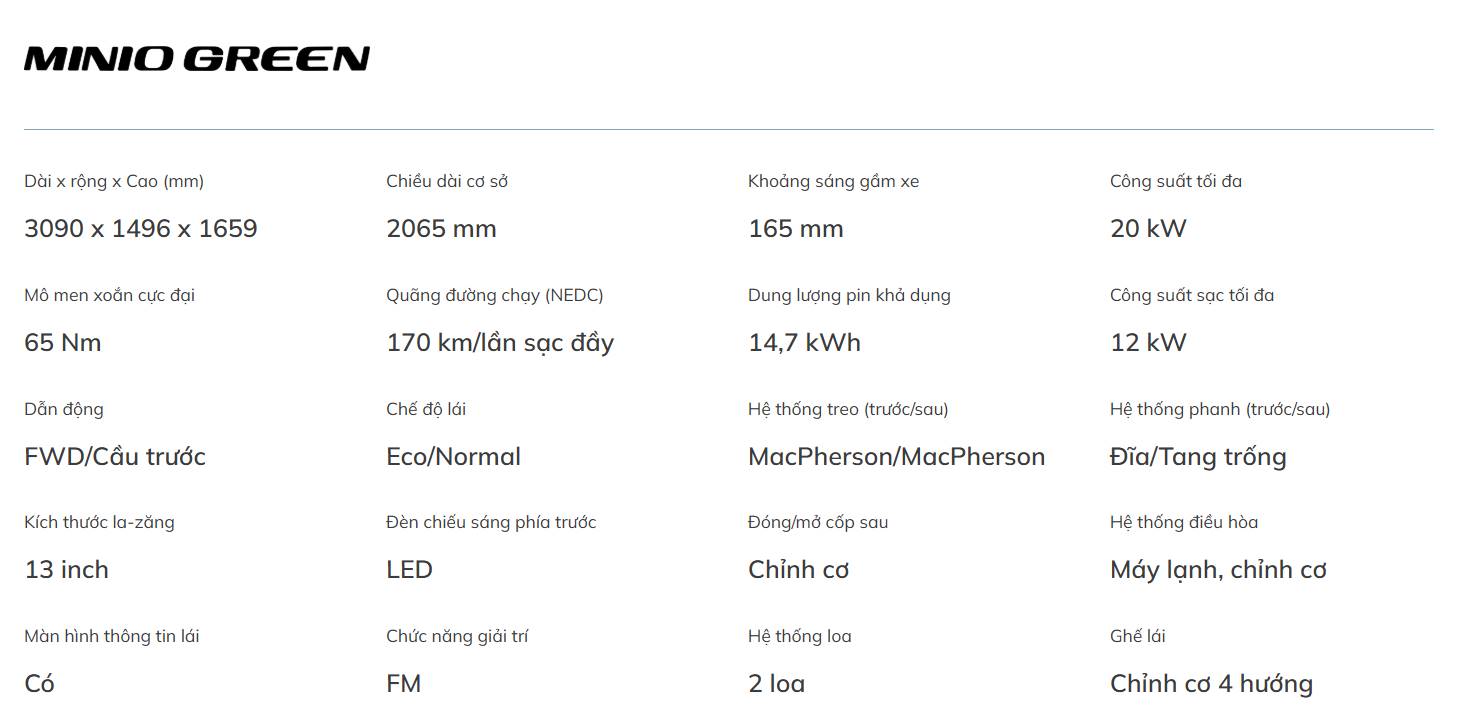Click the 170 km/lần sạc đầy range text

click(500, 343)
